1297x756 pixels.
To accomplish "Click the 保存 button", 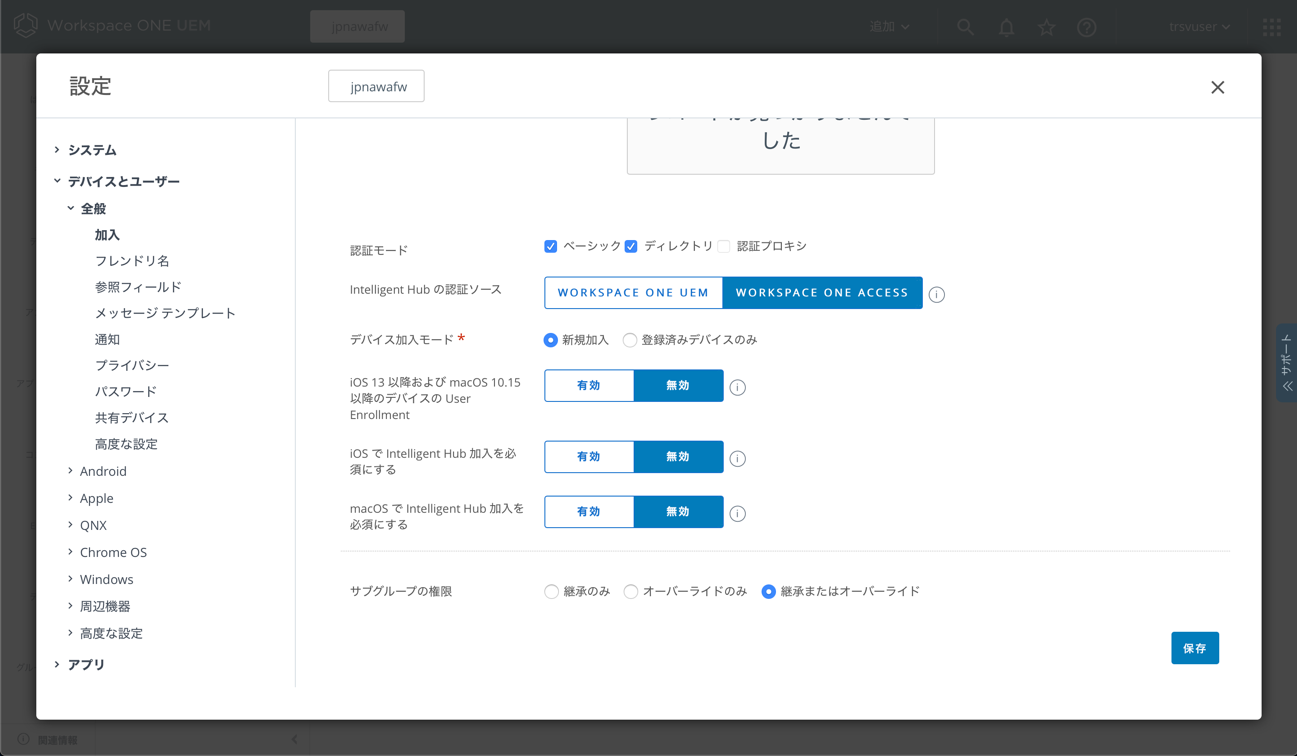I will click(x=1195, y=648).
